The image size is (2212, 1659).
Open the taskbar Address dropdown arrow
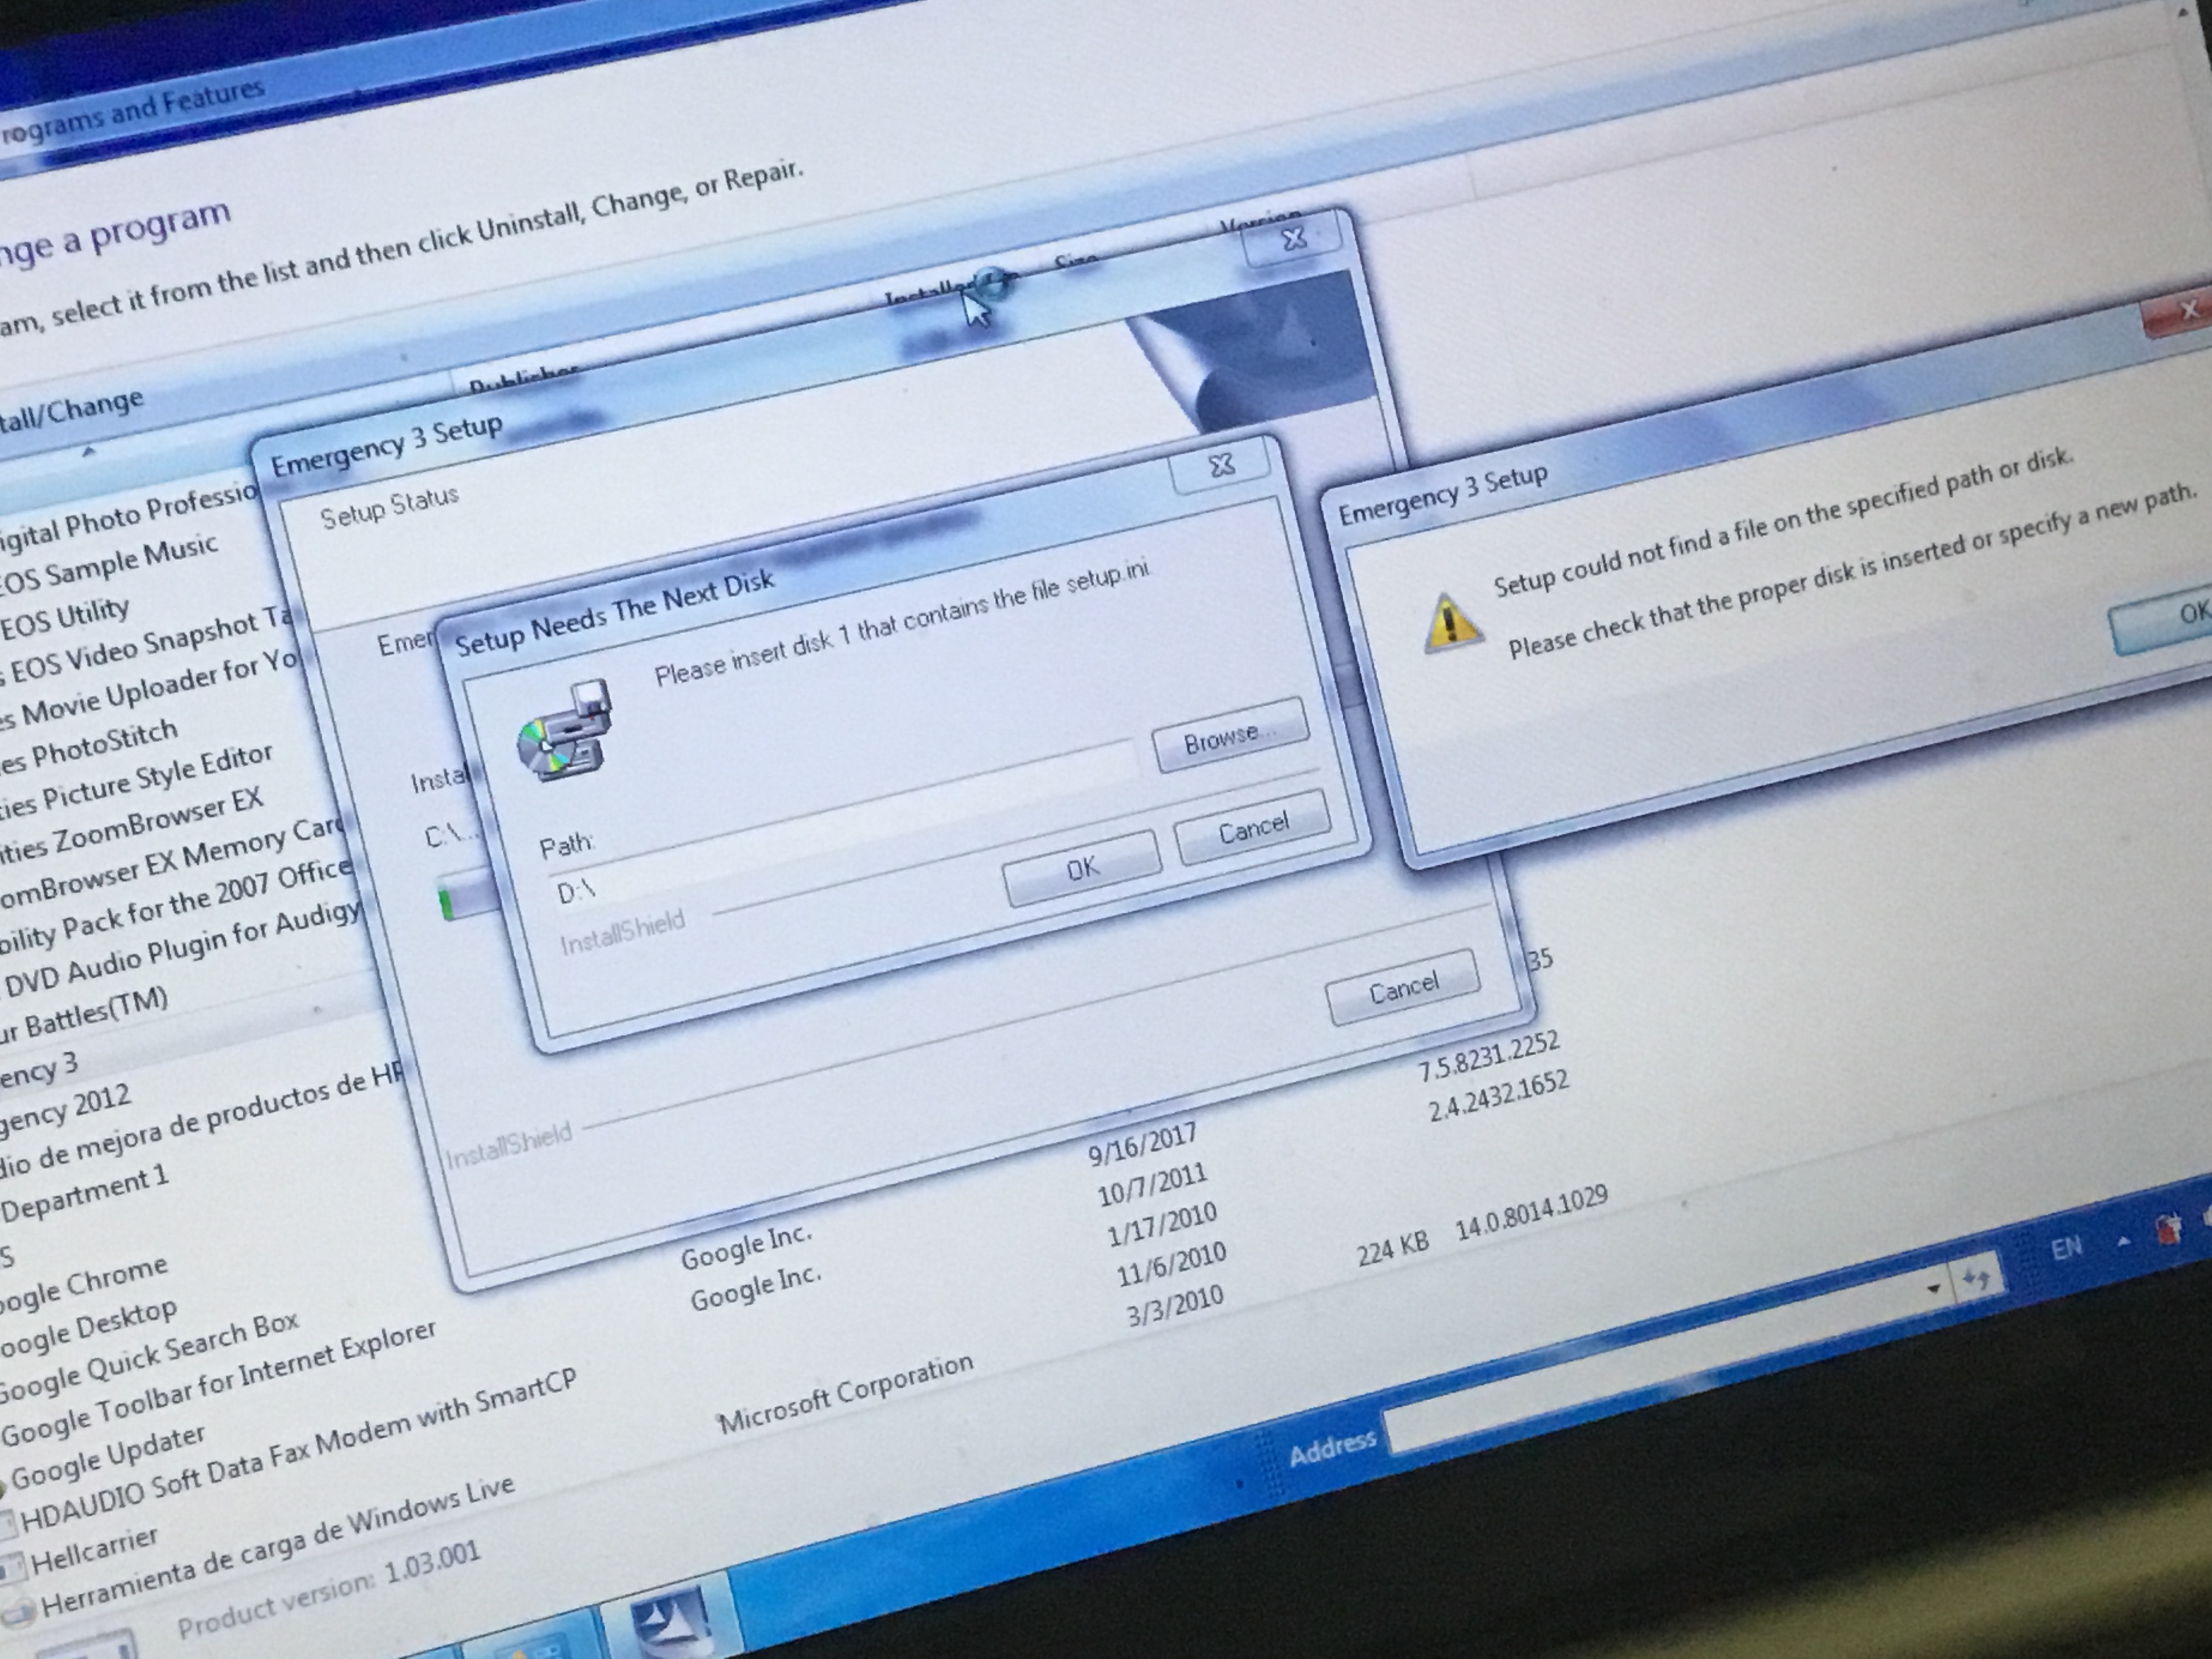tap(1934, 1289)
